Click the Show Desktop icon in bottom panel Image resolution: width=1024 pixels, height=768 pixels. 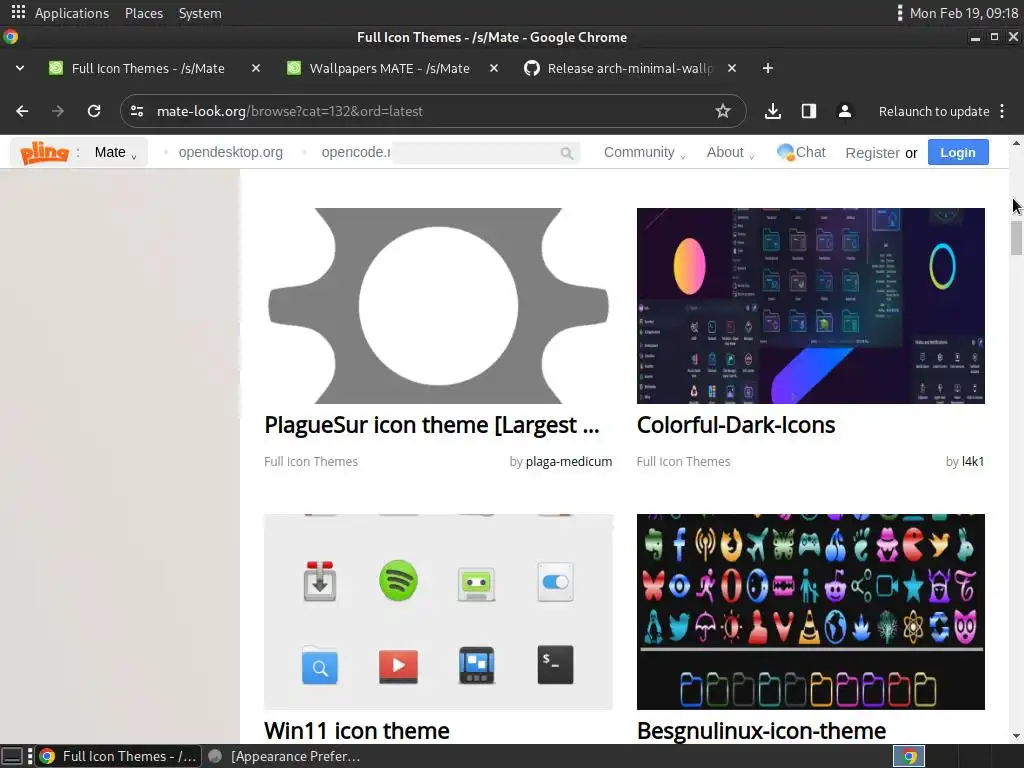(x=12, y=756)
